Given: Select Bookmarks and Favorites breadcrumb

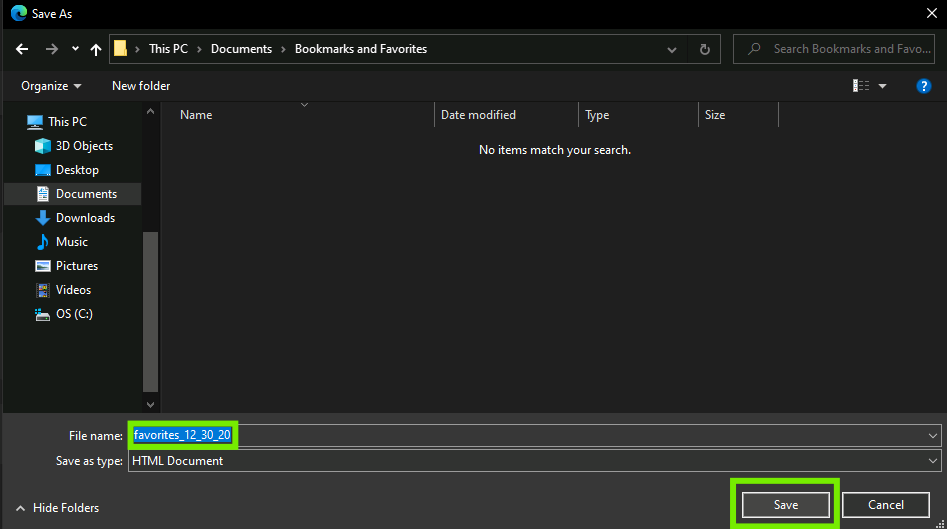Looking at the screenshot, I should [361, 49].
